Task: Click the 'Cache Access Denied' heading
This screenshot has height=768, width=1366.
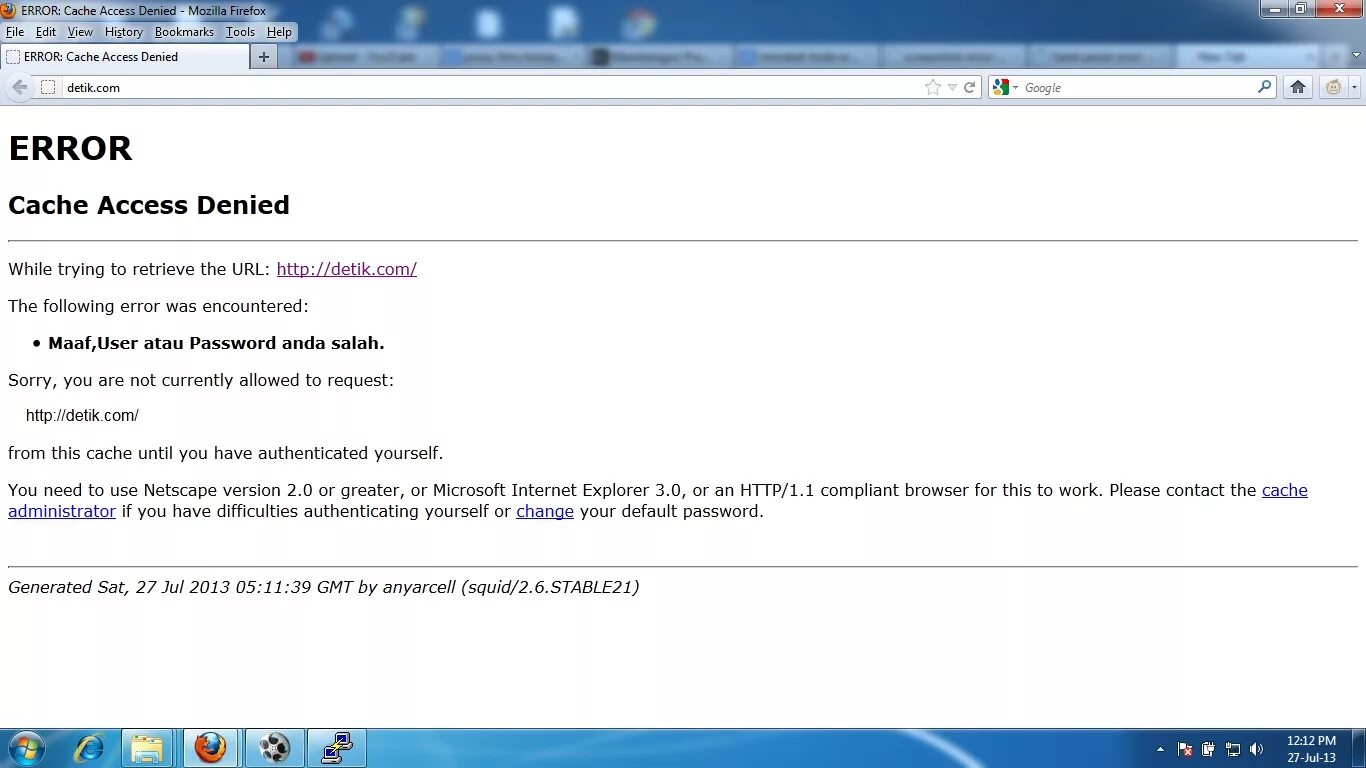Action: pos(149,205)
